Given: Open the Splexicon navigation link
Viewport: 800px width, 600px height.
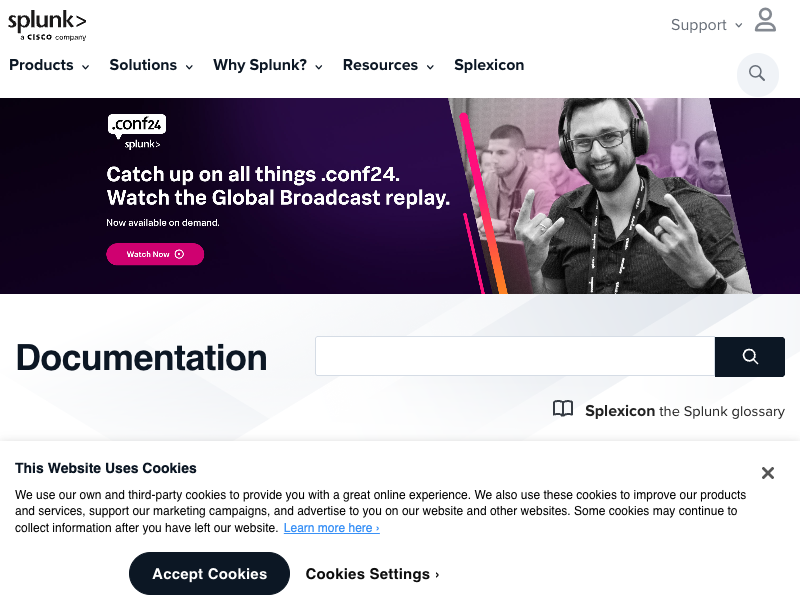Looking at the screenshot, I should tap(489, 65).
